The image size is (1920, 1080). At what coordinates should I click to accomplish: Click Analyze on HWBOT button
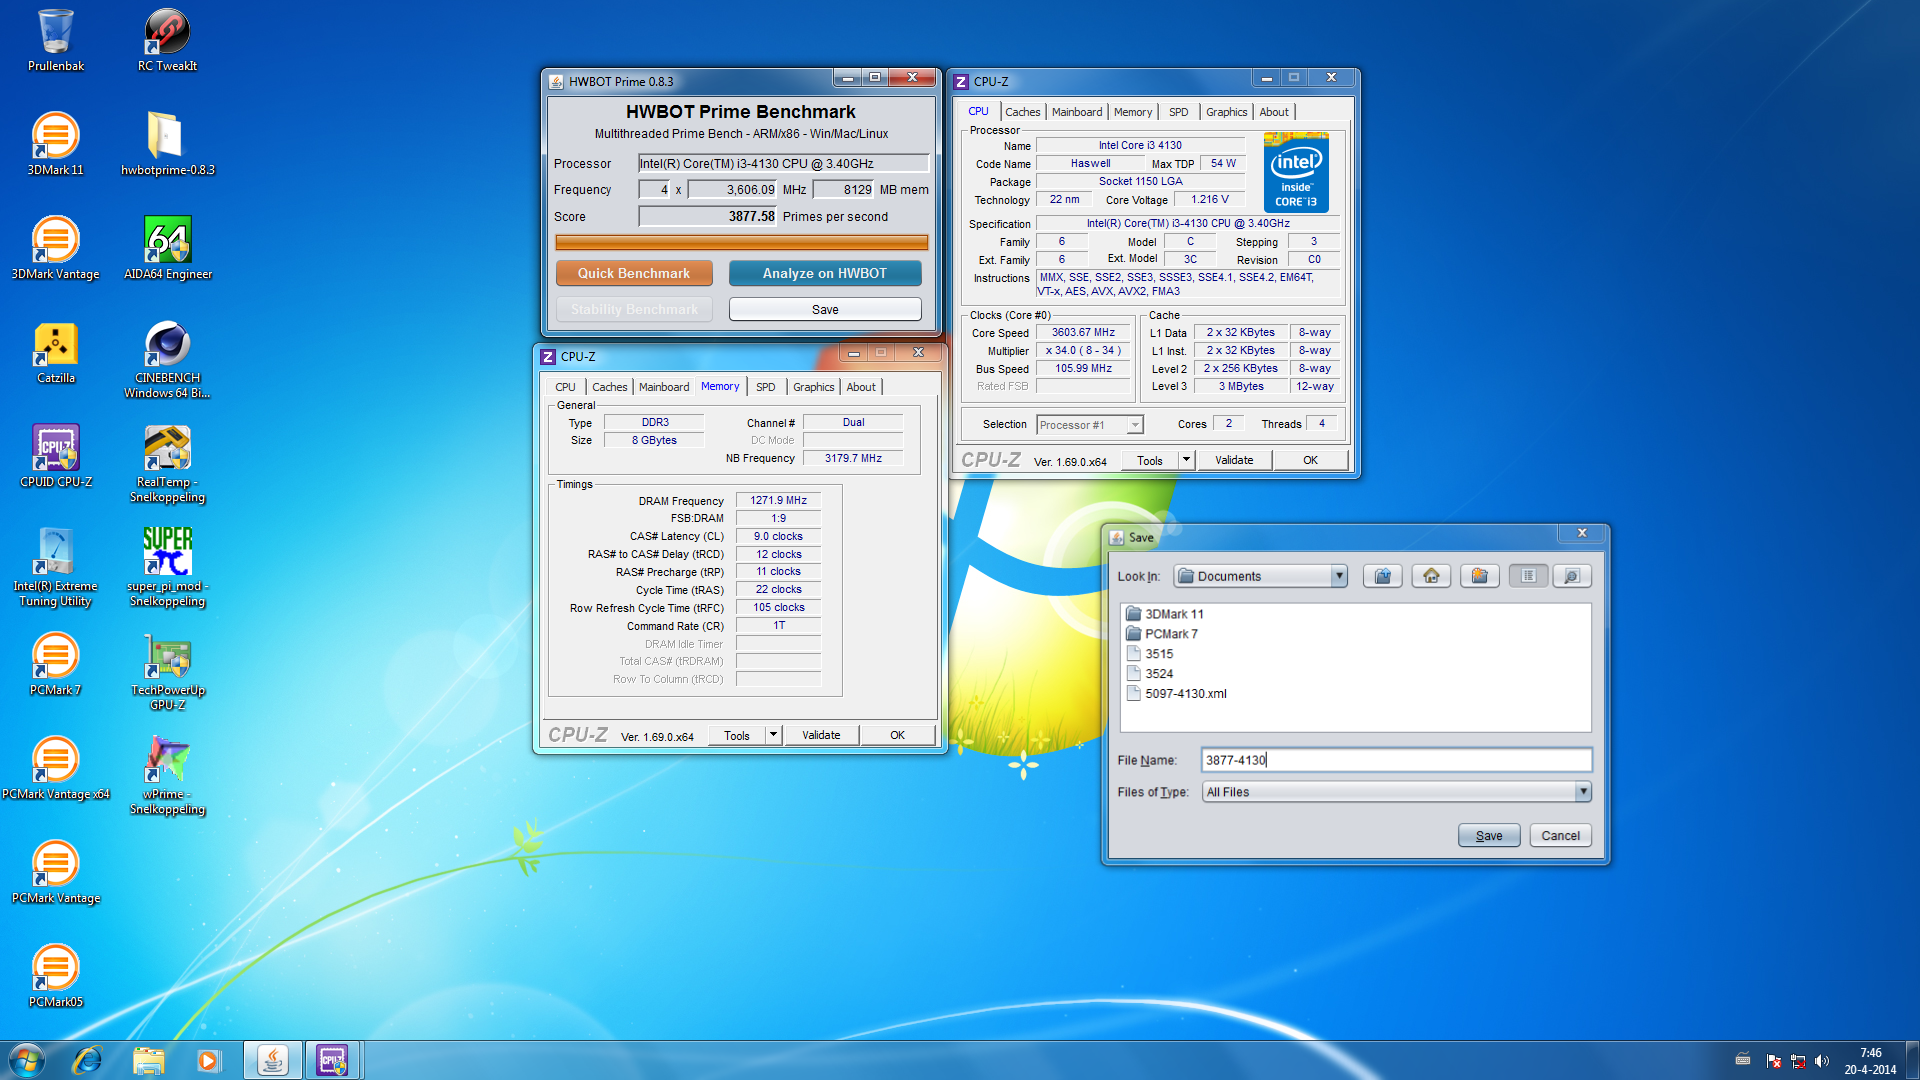click(x=825, y=273)
